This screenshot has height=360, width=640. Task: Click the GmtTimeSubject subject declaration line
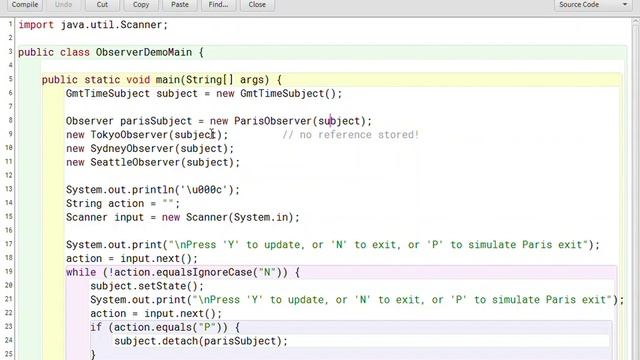pyautogui.click(x=204, y=93)
